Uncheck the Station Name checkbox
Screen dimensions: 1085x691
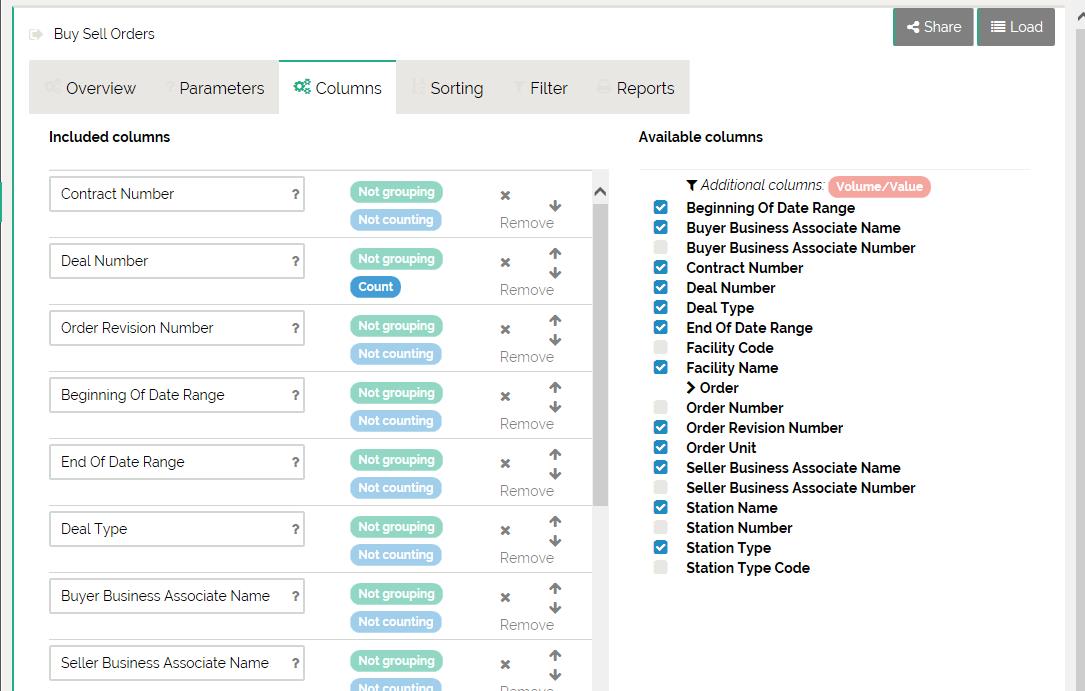660,508
